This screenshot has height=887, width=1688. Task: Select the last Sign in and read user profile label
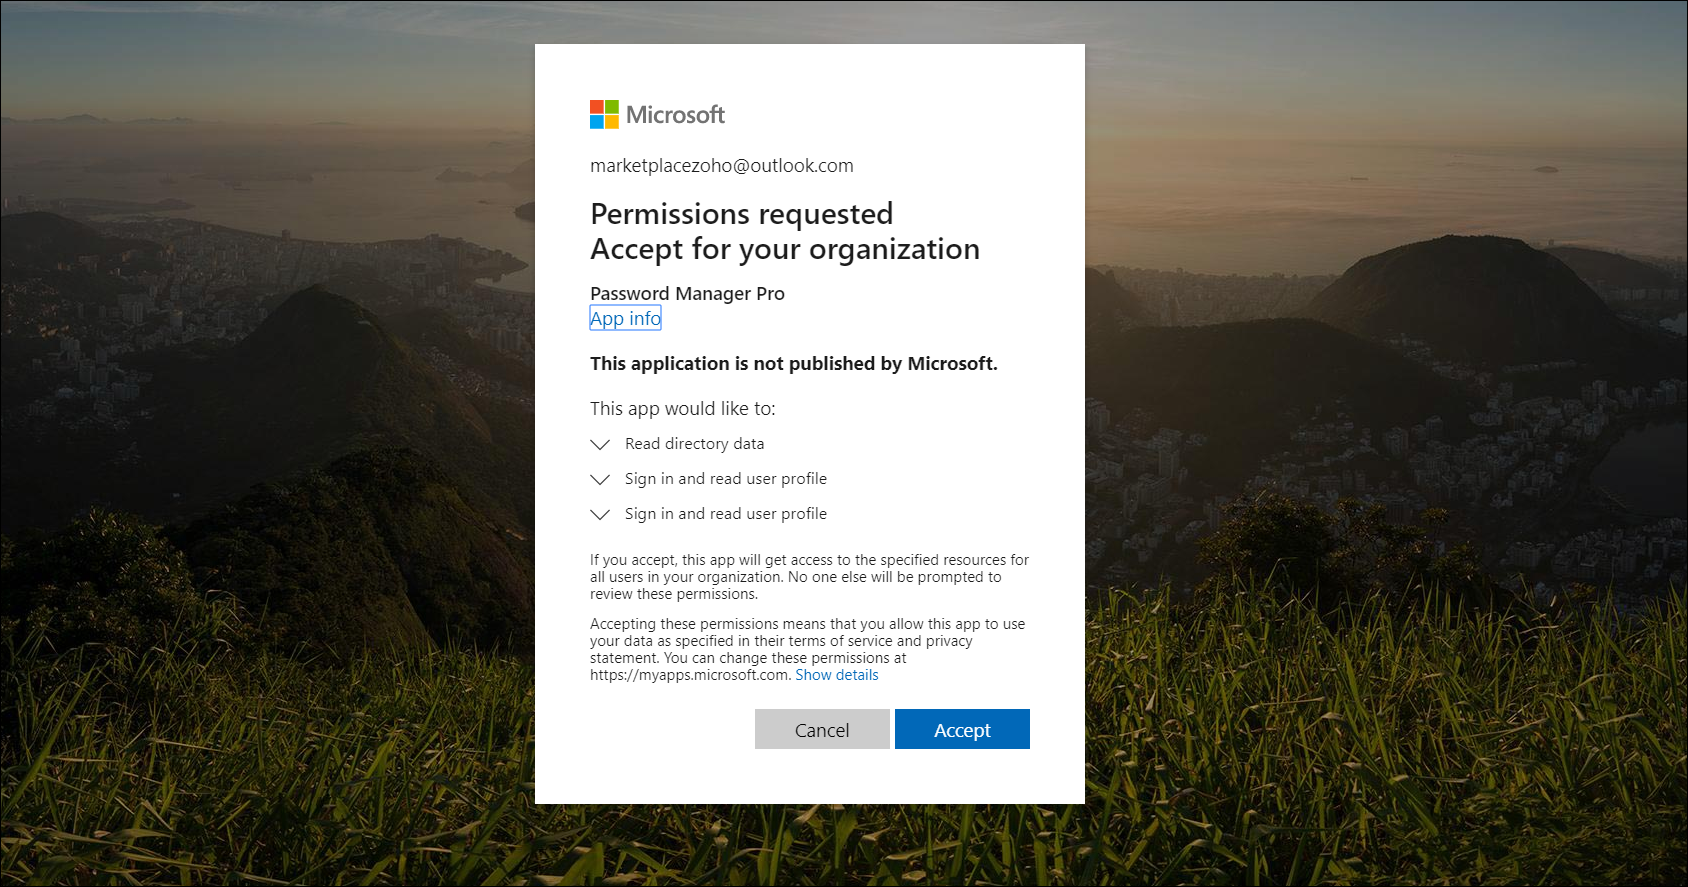725,514
